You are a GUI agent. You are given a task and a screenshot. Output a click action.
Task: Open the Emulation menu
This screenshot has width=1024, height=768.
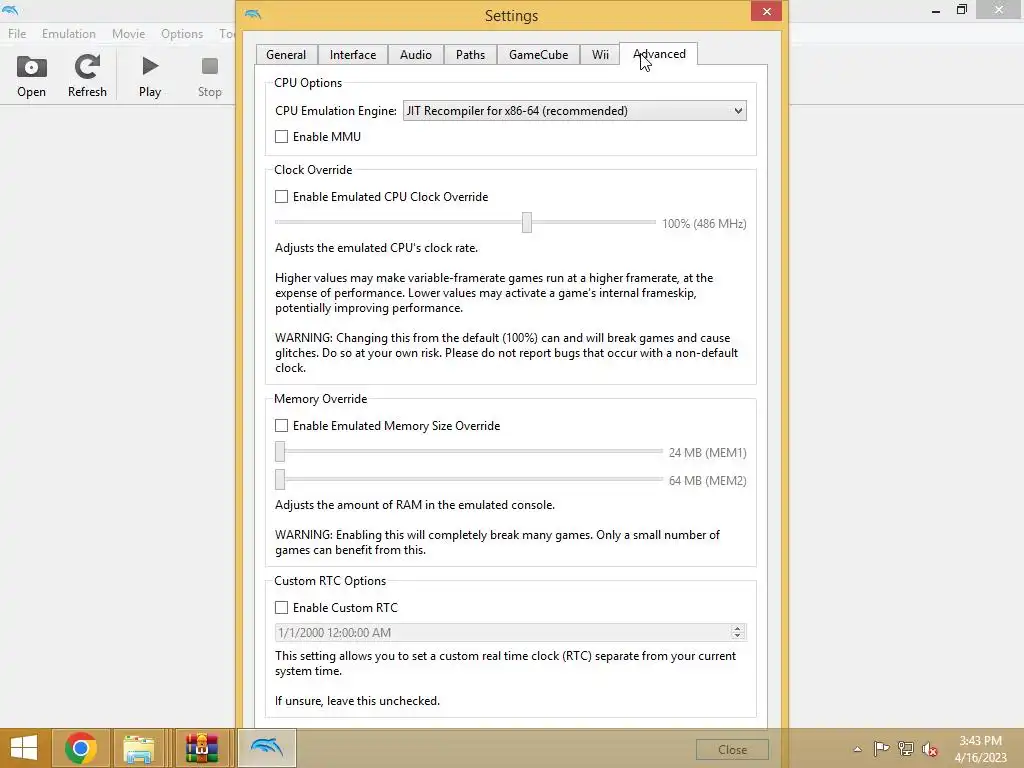[69, 33]
